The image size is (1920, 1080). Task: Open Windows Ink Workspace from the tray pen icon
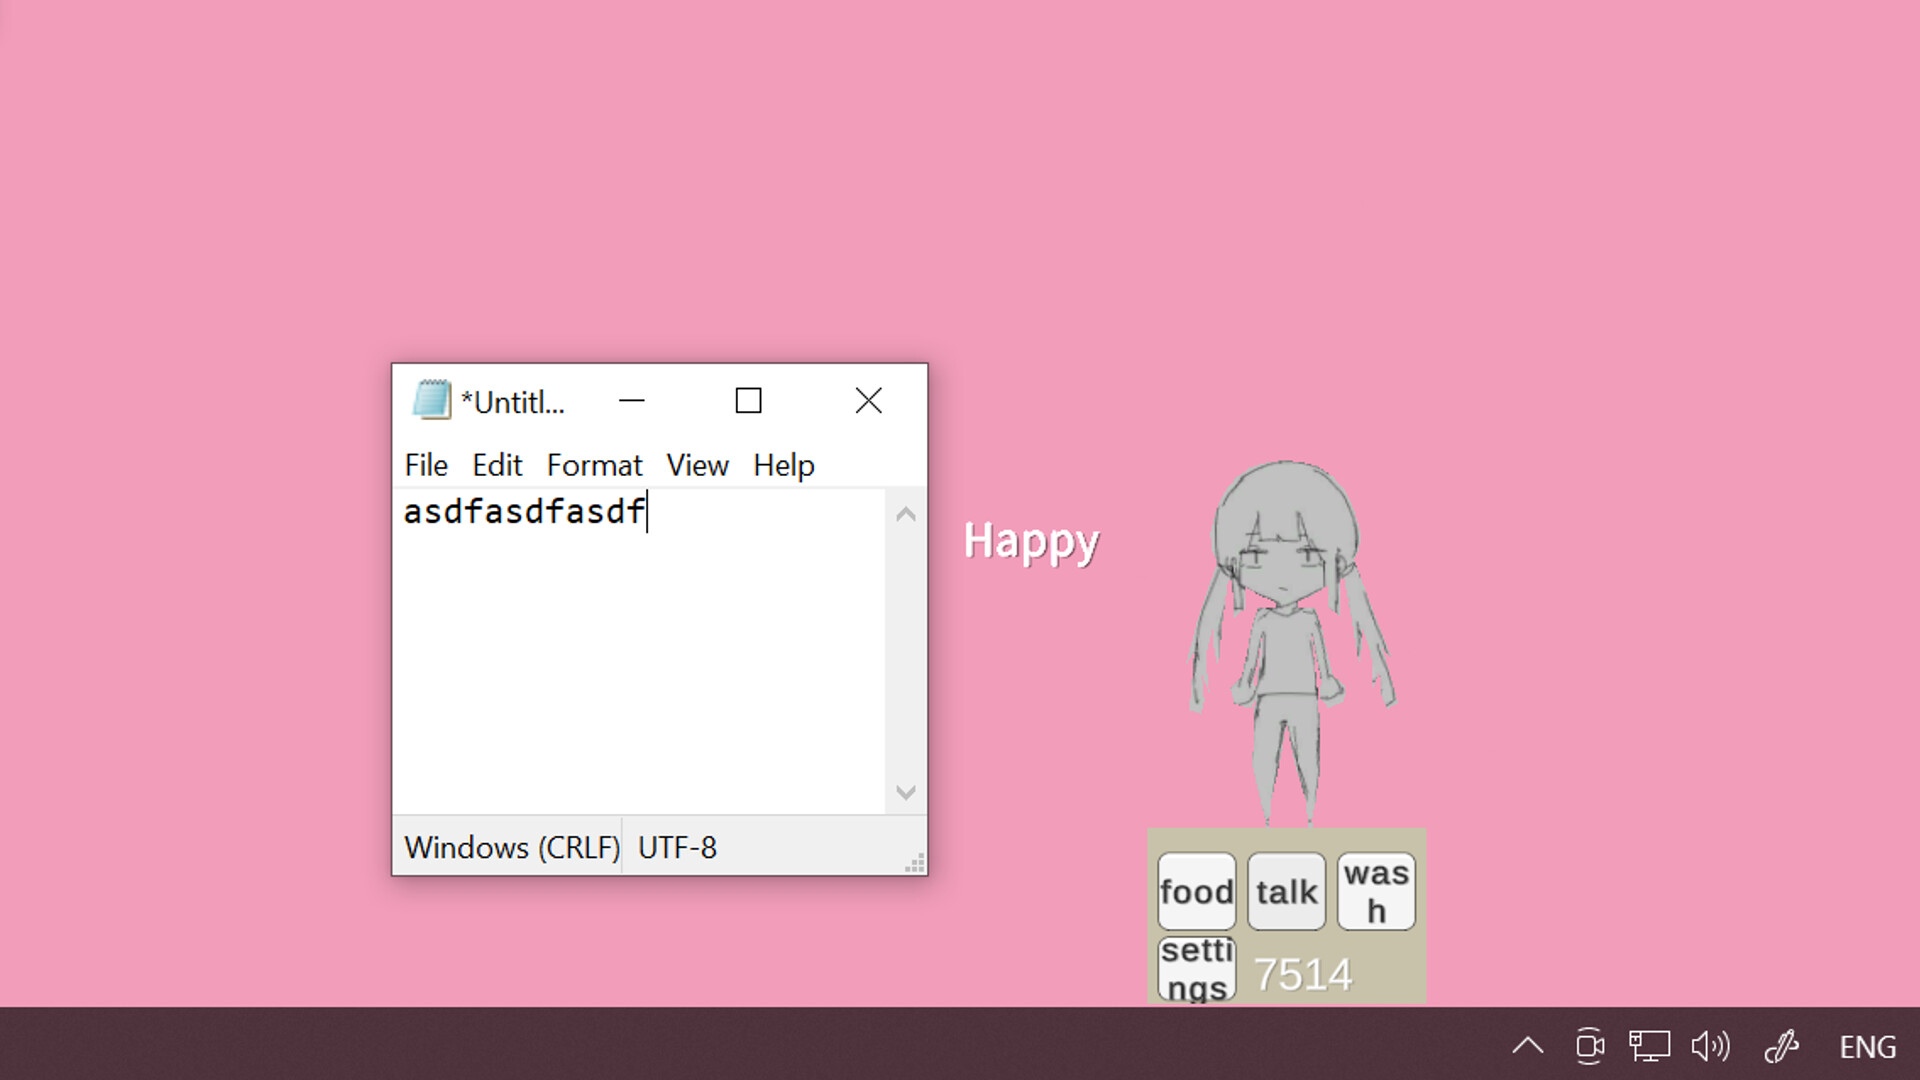(1782, 1045)
